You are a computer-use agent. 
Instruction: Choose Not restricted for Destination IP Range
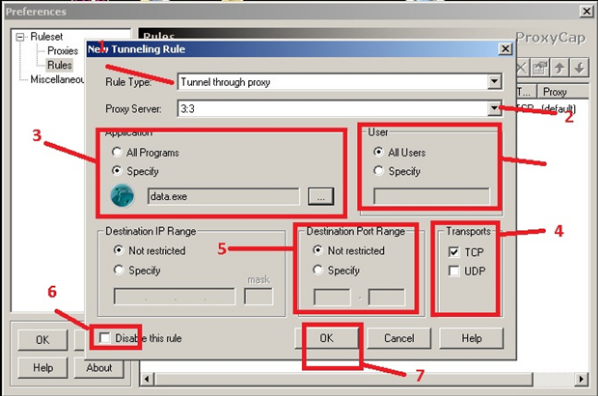point(119,250)
